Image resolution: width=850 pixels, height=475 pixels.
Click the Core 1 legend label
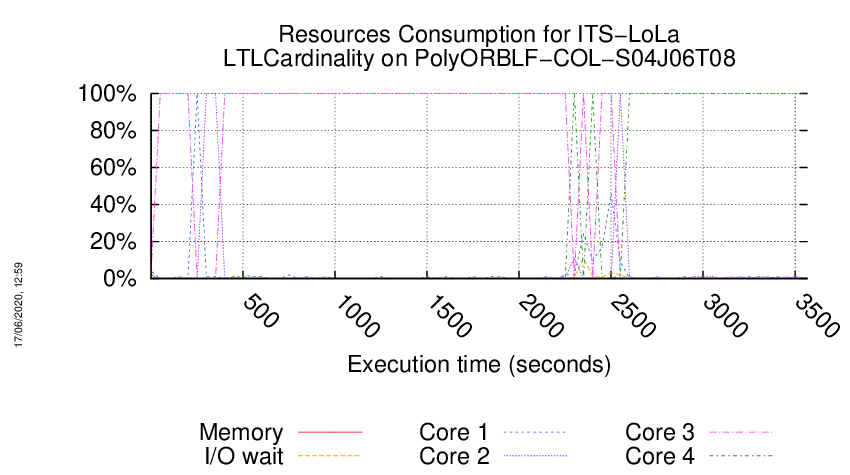point(454,432)
